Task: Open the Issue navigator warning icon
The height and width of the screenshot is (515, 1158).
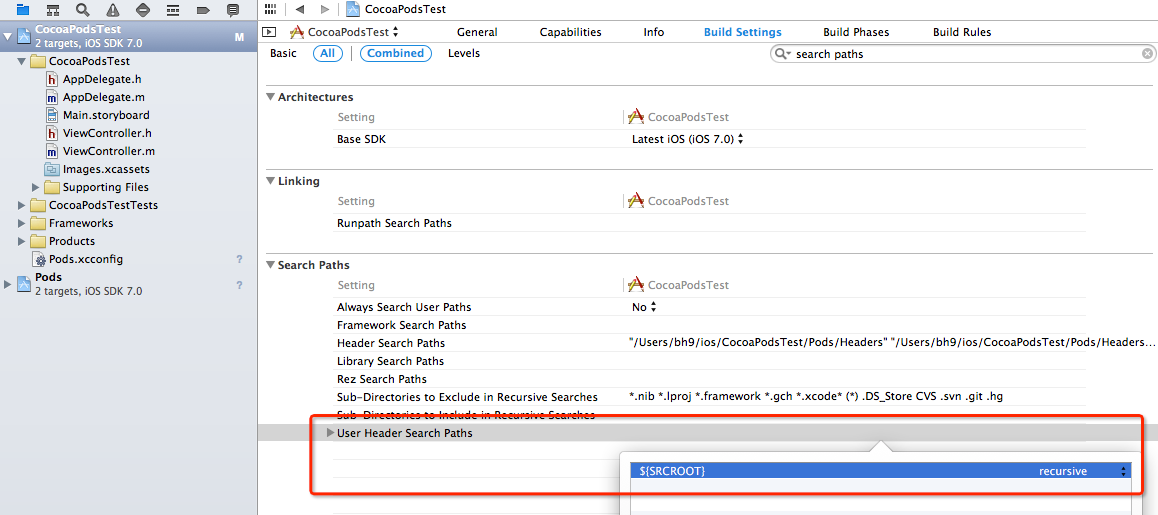Action: coord(113,10)
